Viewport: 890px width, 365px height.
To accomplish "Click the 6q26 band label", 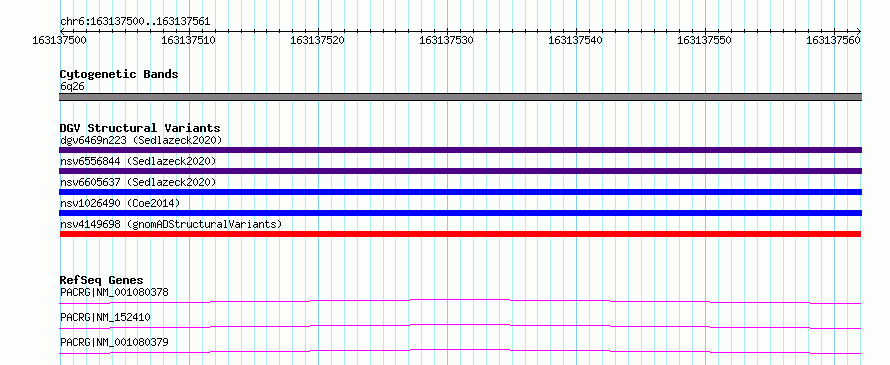I will click(x=73, y=87).
